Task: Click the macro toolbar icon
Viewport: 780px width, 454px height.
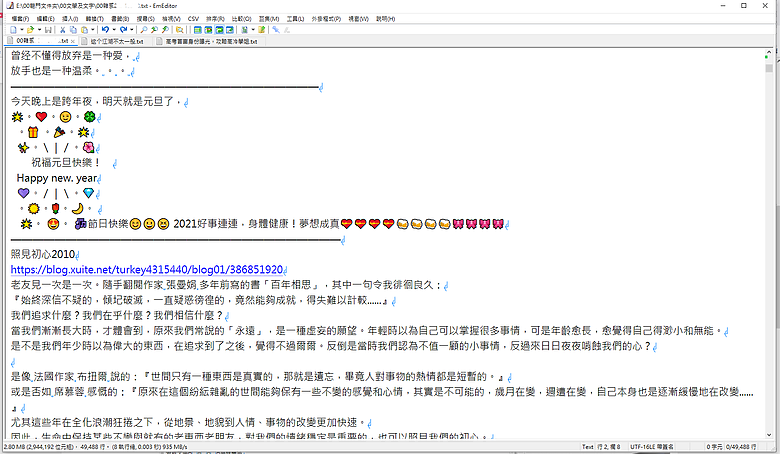Action: pyautogui.click(x=244, y=30)
